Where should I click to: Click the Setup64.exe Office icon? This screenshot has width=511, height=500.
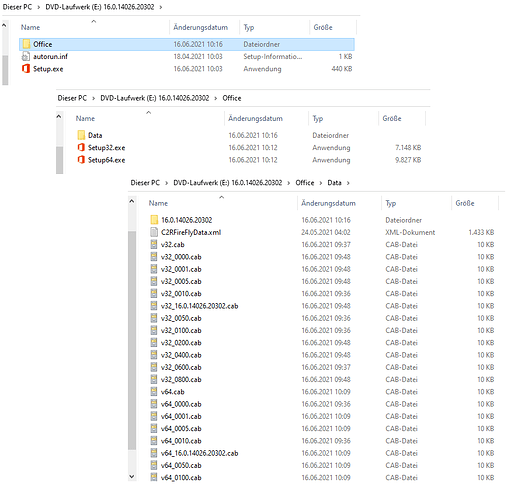[81, 160]
